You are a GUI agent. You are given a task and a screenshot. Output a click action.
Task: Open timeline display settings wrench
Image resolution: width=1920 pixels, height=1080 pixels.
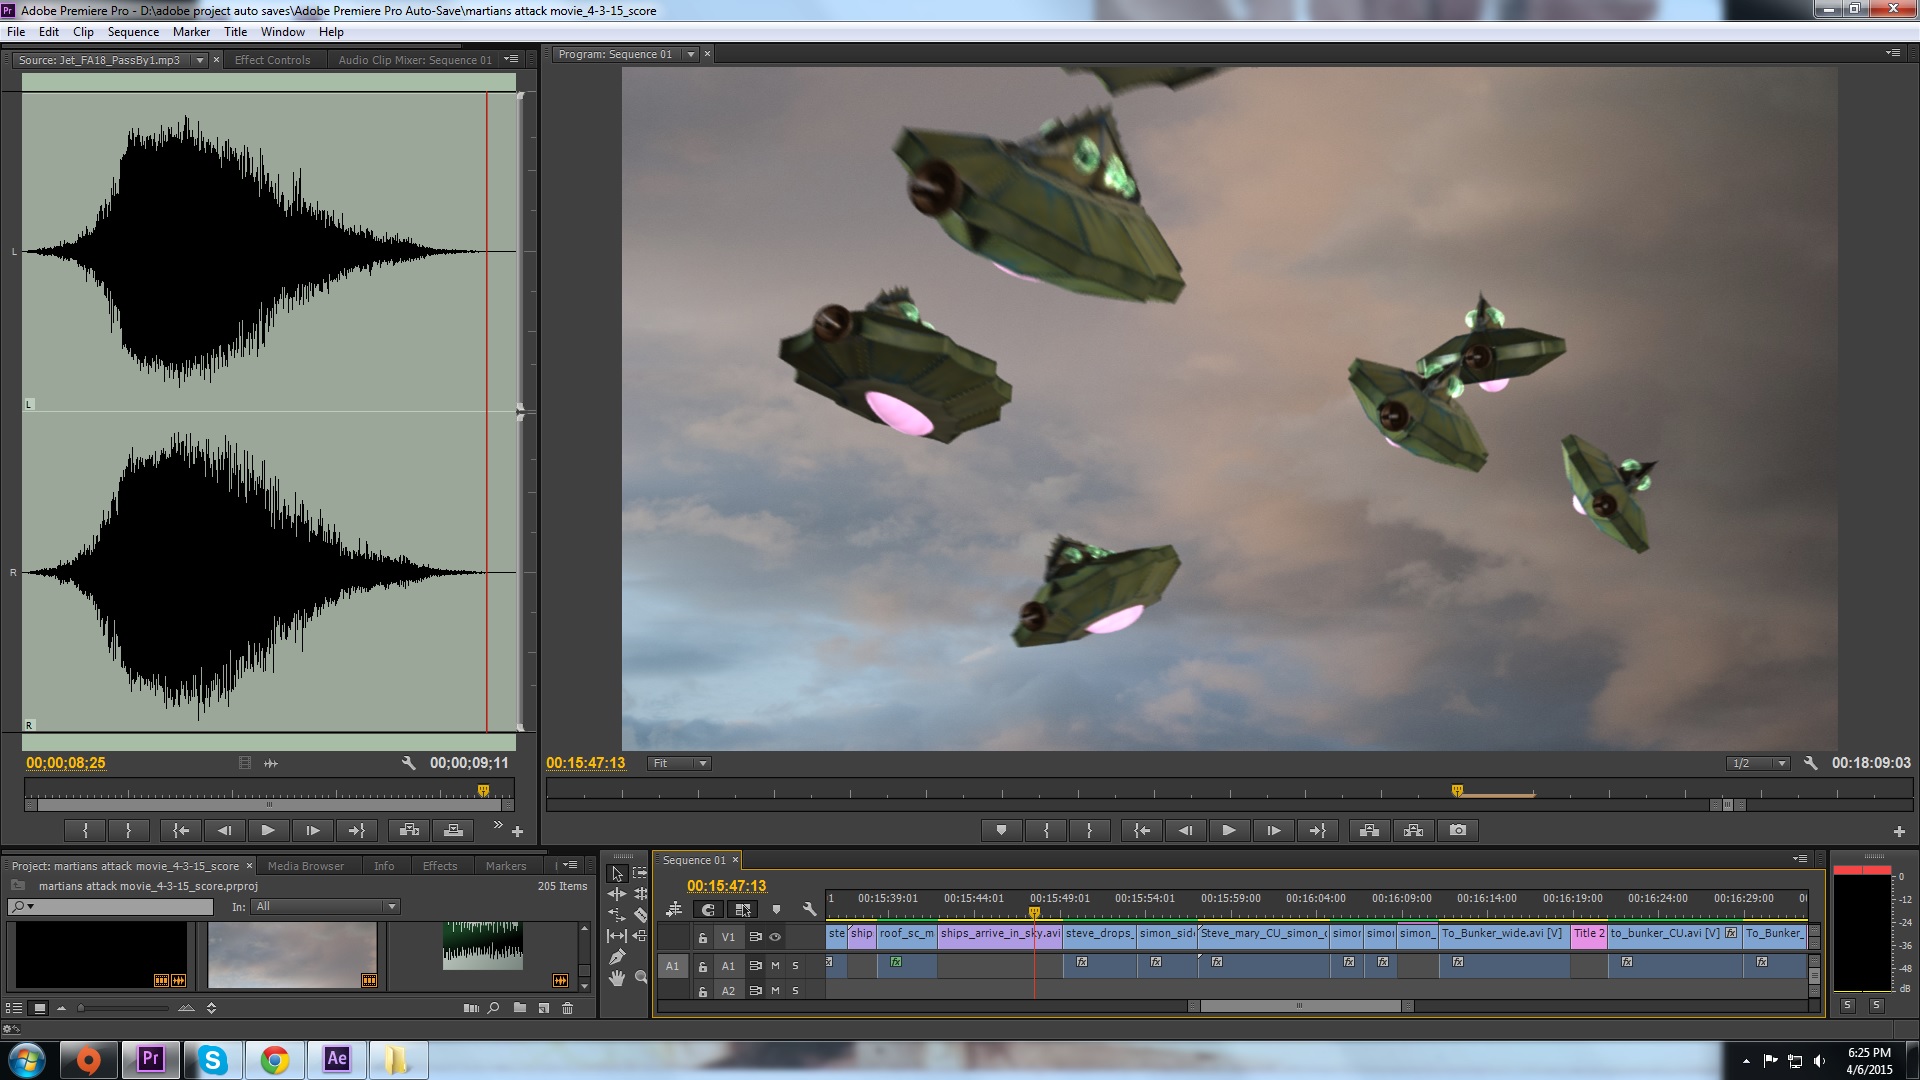coord(809,909)
